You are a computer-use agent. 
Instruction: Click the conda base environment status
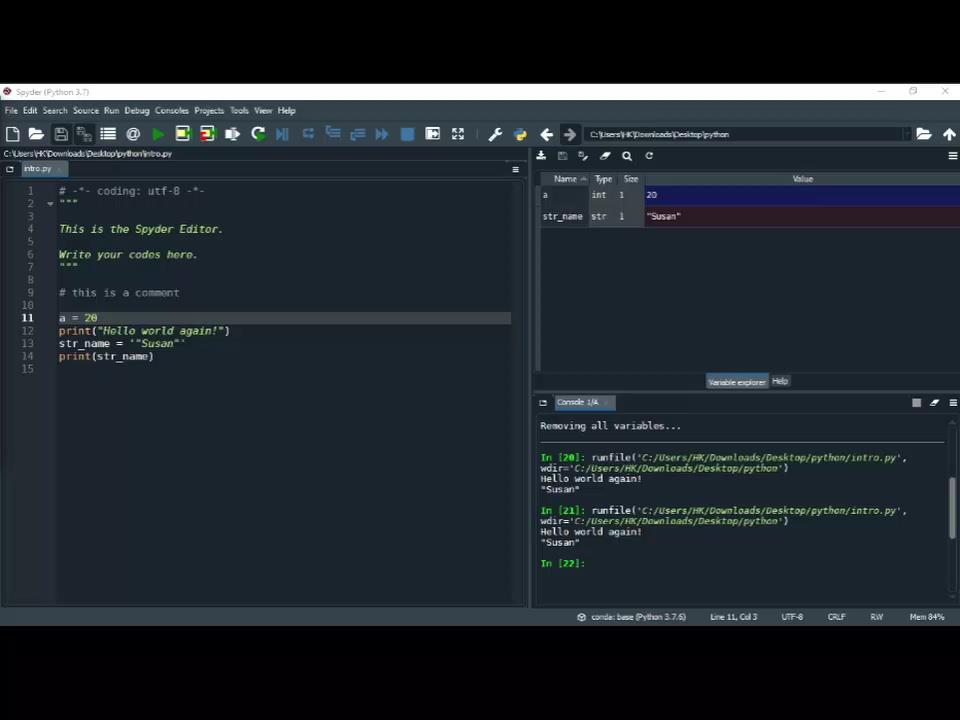point(631,617)
